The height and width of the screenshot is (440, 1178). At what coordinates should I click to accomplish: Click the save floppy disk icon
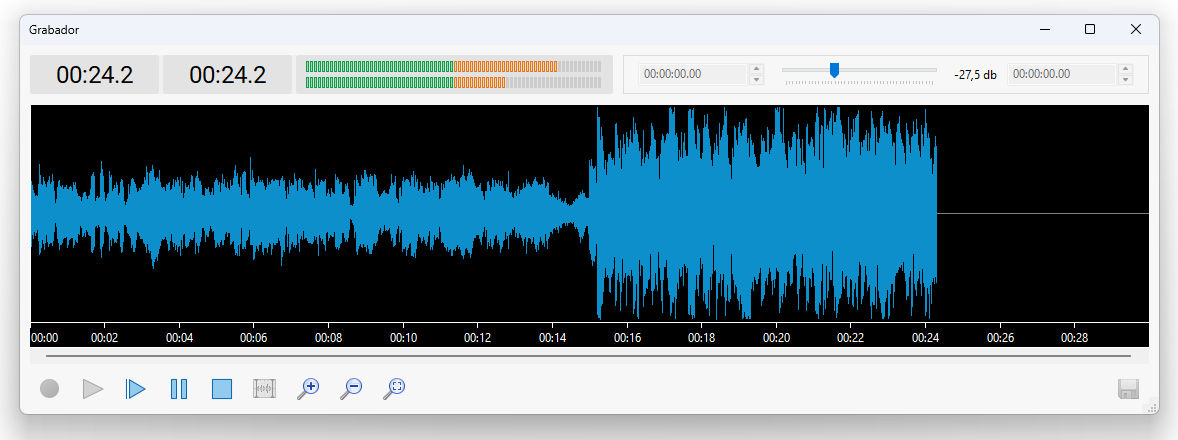(1128, 389)
